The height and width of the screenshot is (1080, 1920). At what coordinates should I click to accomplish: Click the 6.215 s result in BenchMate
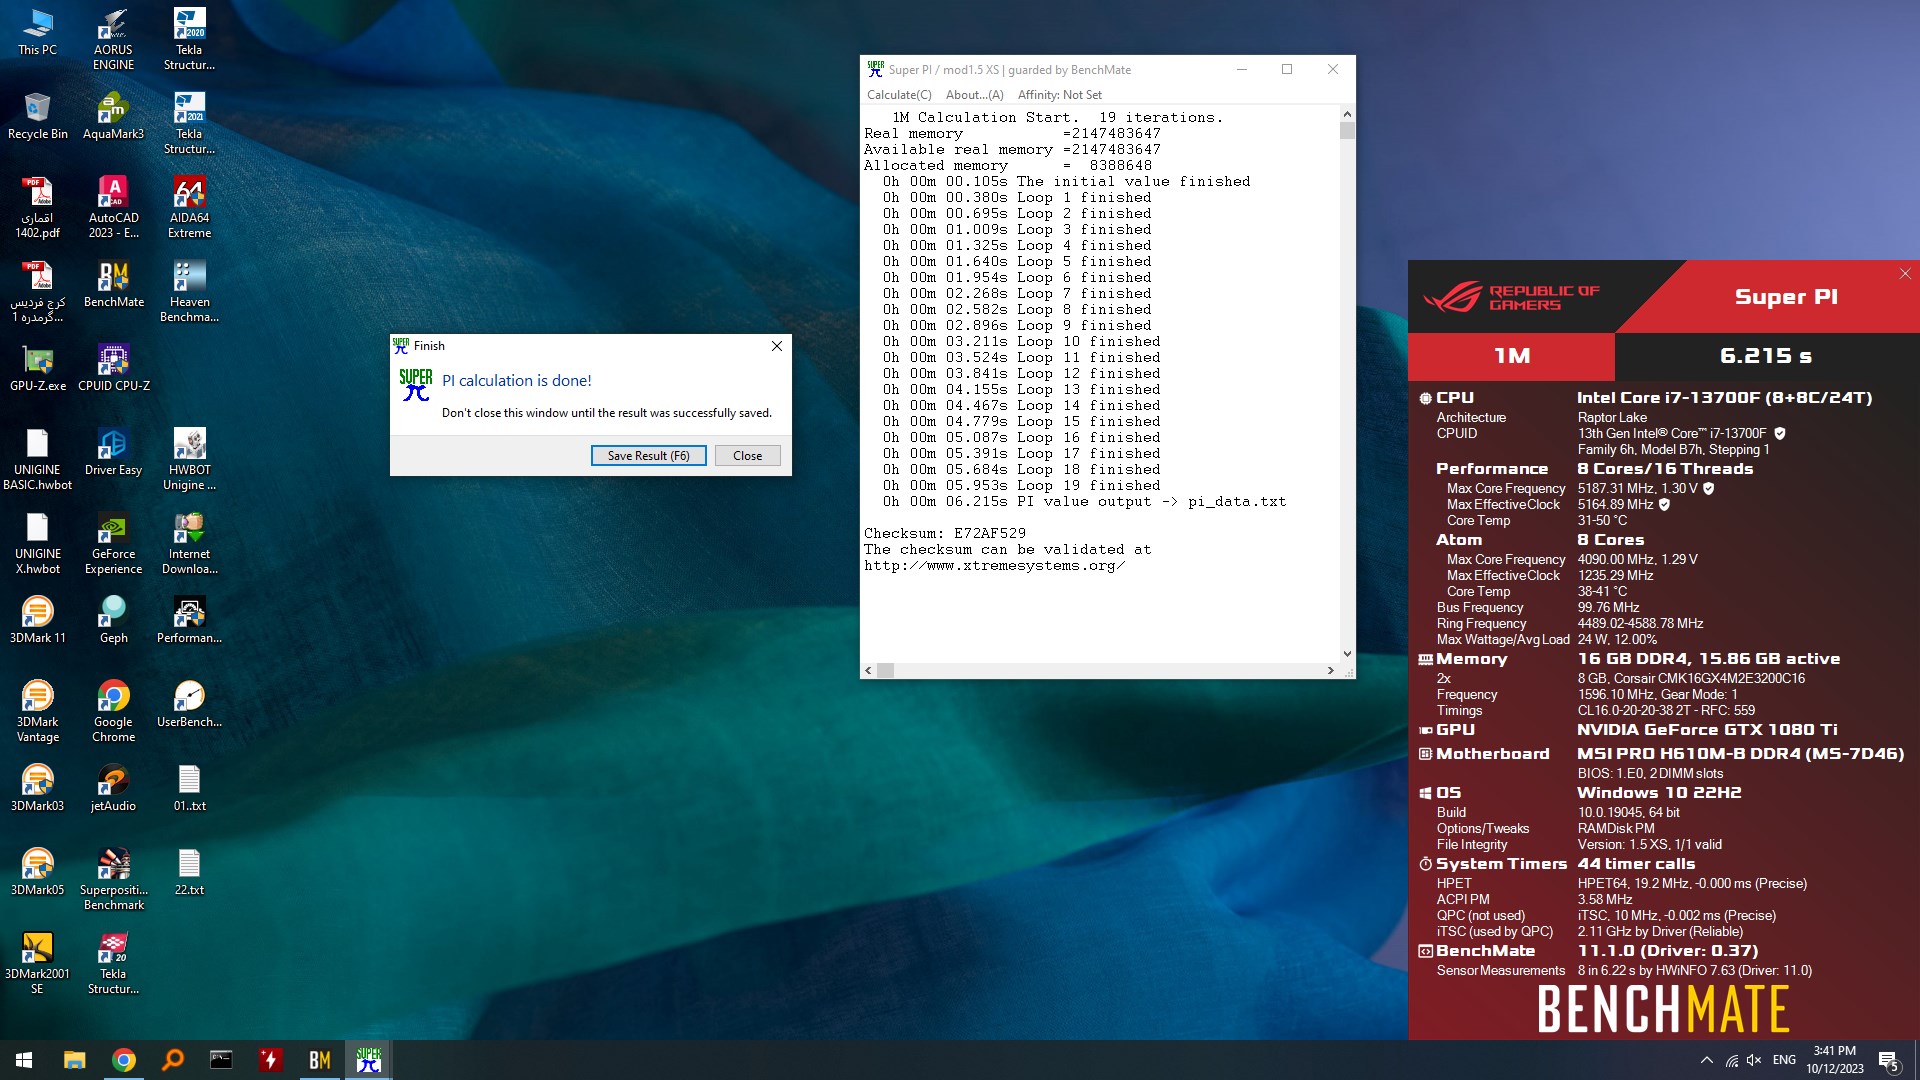click(1766, 356)
